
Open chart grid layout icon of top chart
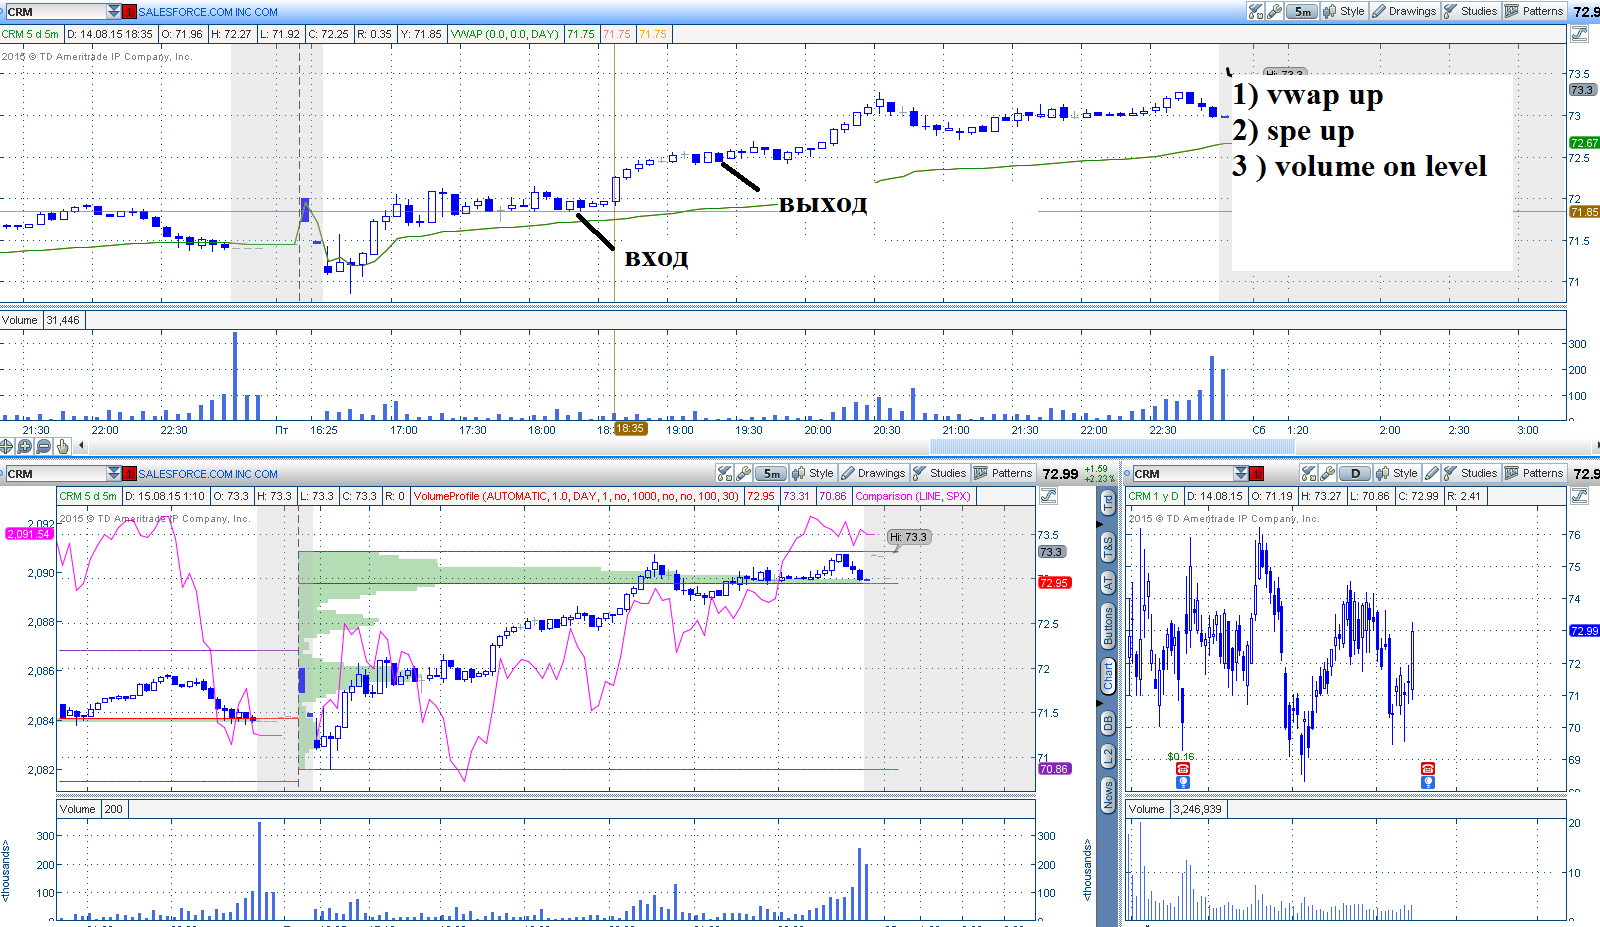click(x=1579, y=33)
